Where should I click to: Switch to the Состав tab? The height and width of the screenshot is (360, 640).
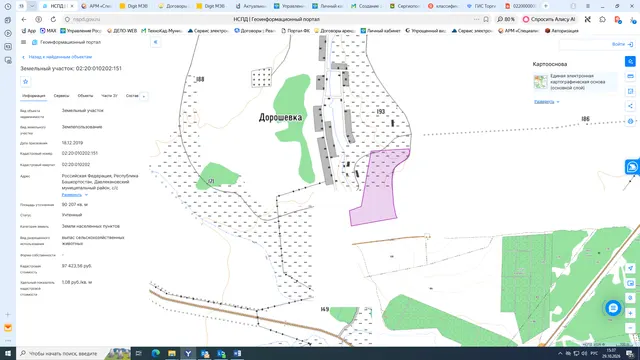[132, 96]
